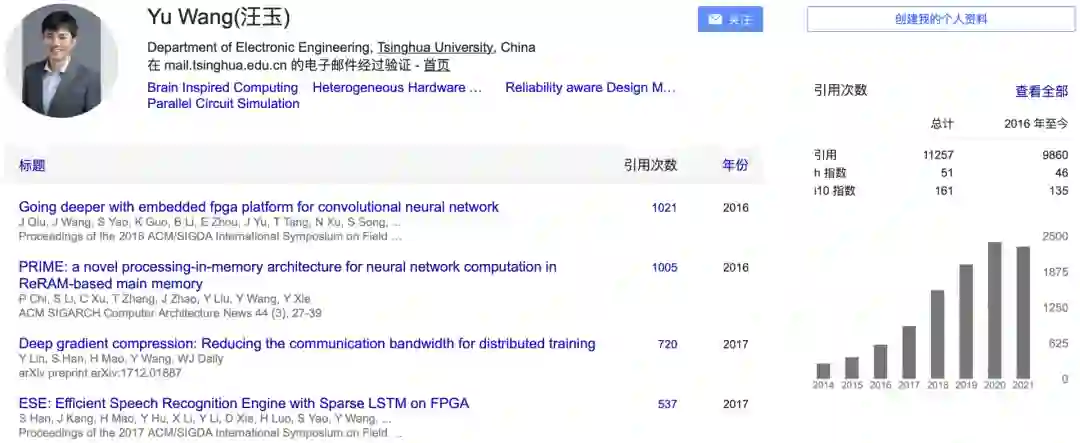Click the 2018 bar in citation chart

point(937,334)
